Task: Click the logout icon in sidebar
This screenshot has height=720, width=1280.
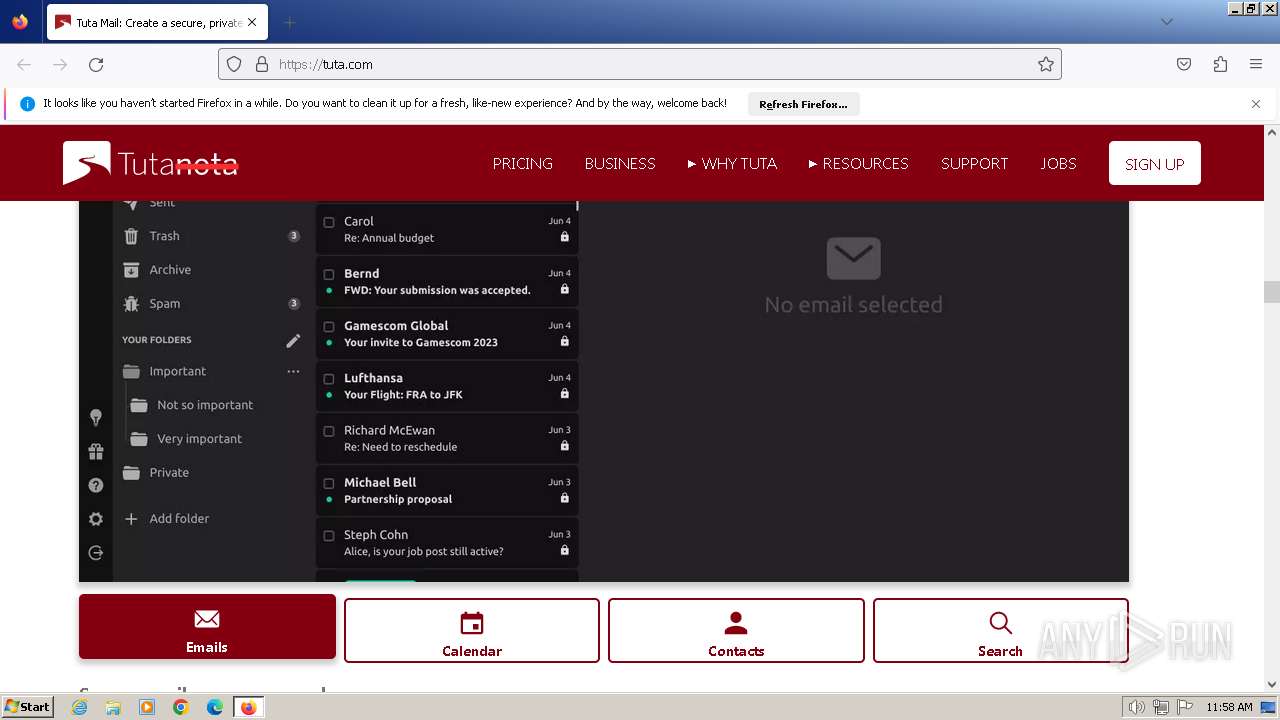Action: (96, 553)
